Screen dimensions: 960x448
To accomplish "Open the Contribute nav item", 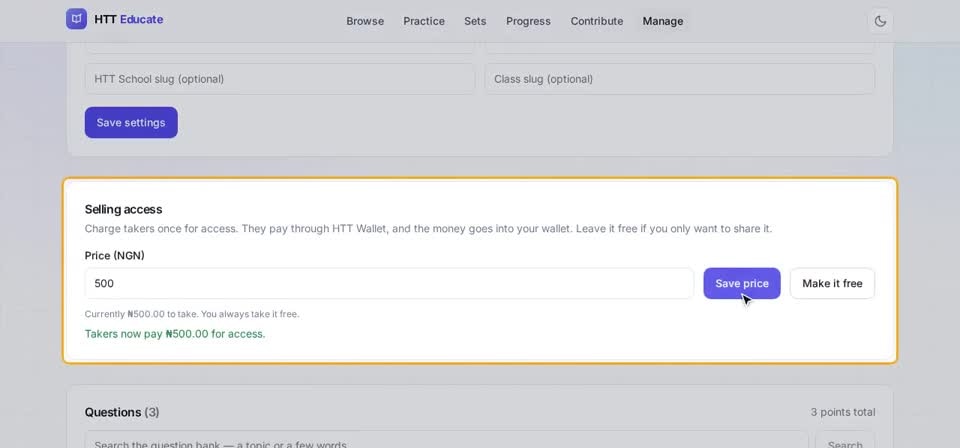I will click(597, 21).
